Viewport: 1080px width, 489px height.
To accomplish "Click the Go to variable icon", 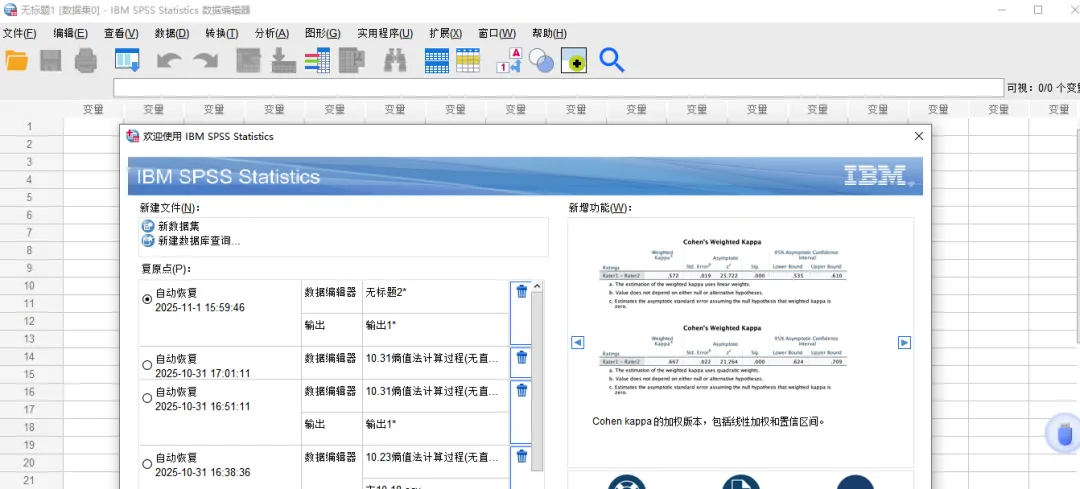I will point(284,61).
